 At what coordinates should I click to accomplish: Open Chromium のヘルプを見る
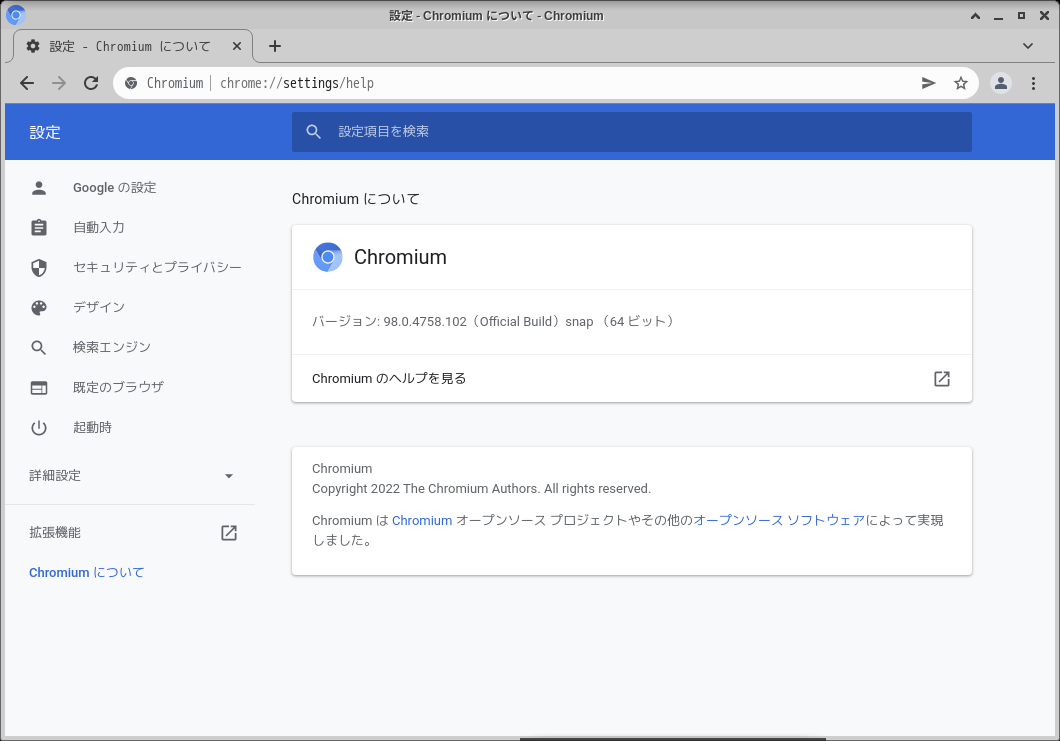pos(631,379)
